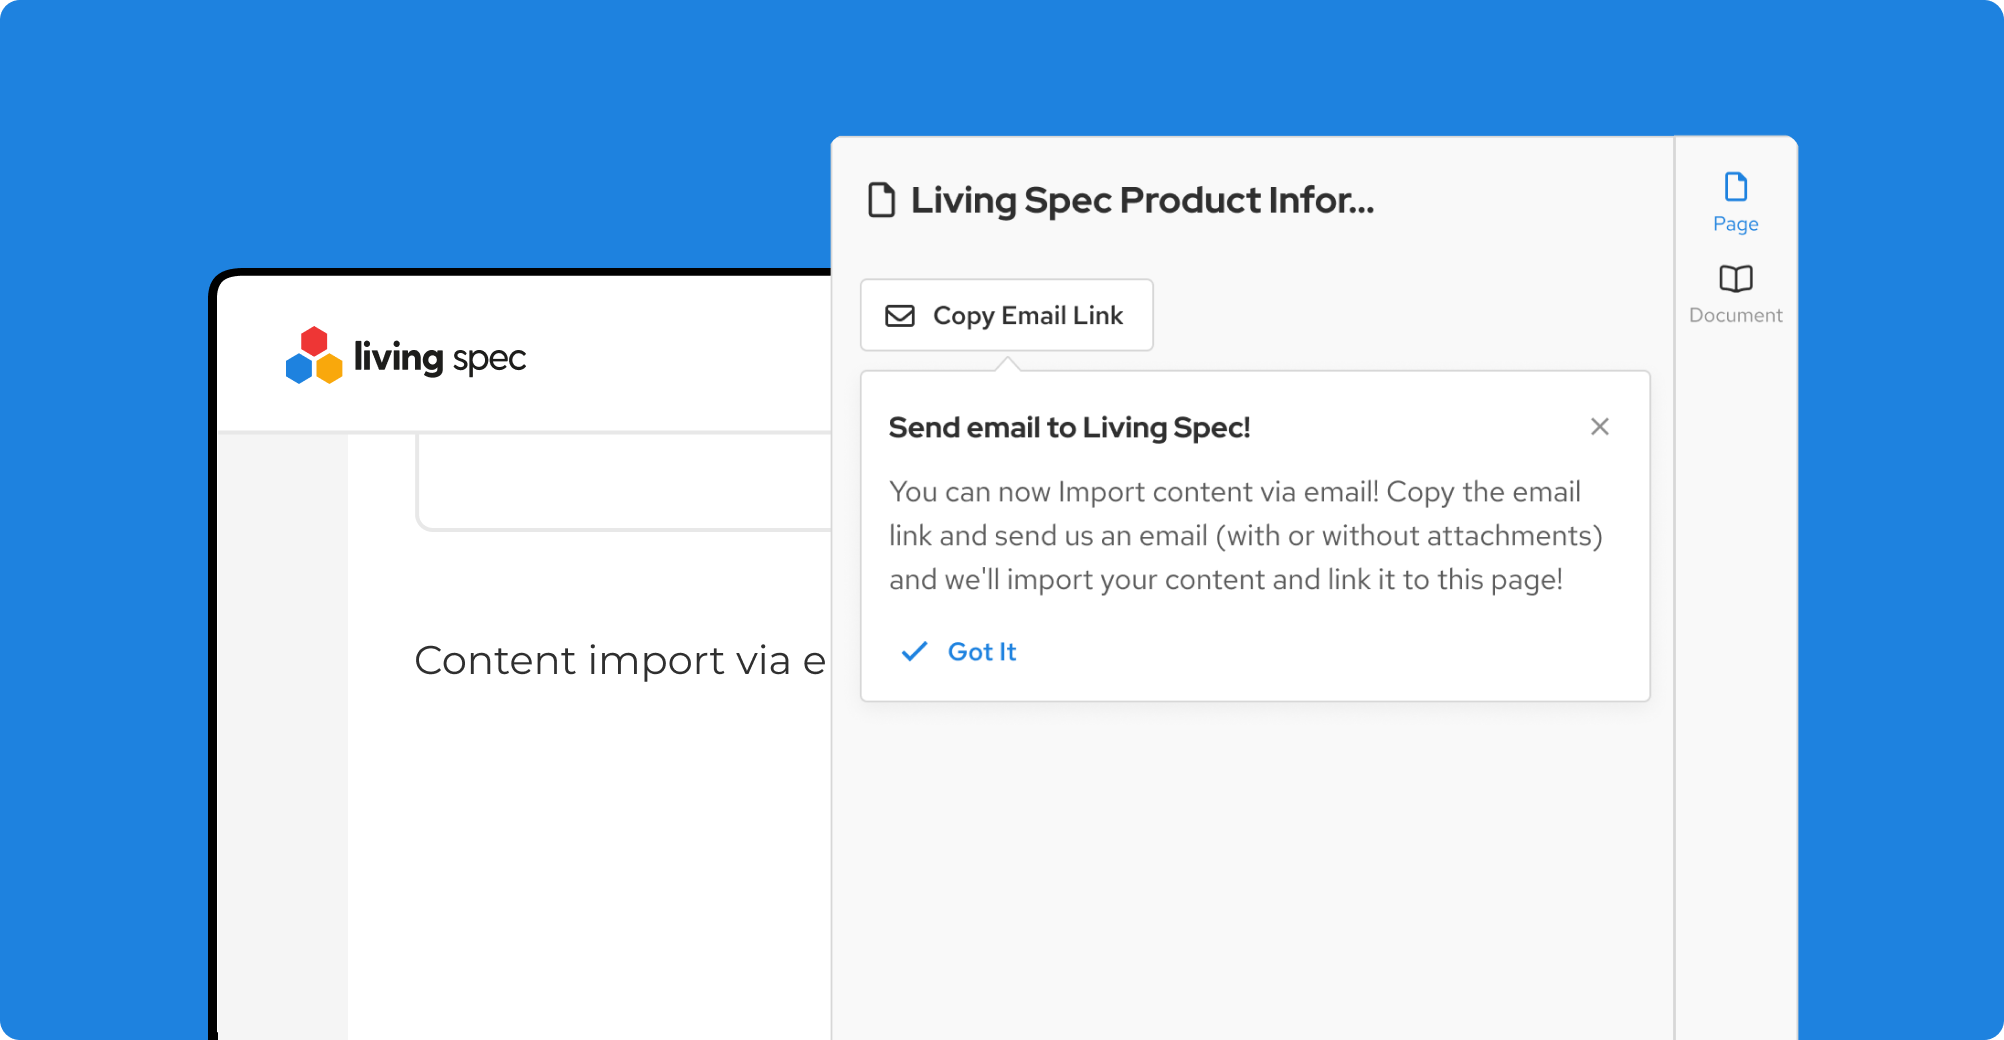The width and height of the screenshot is (2004, 1040).
Task: Click the envelope icon in Copy Email Link
Action: [900, 316]
